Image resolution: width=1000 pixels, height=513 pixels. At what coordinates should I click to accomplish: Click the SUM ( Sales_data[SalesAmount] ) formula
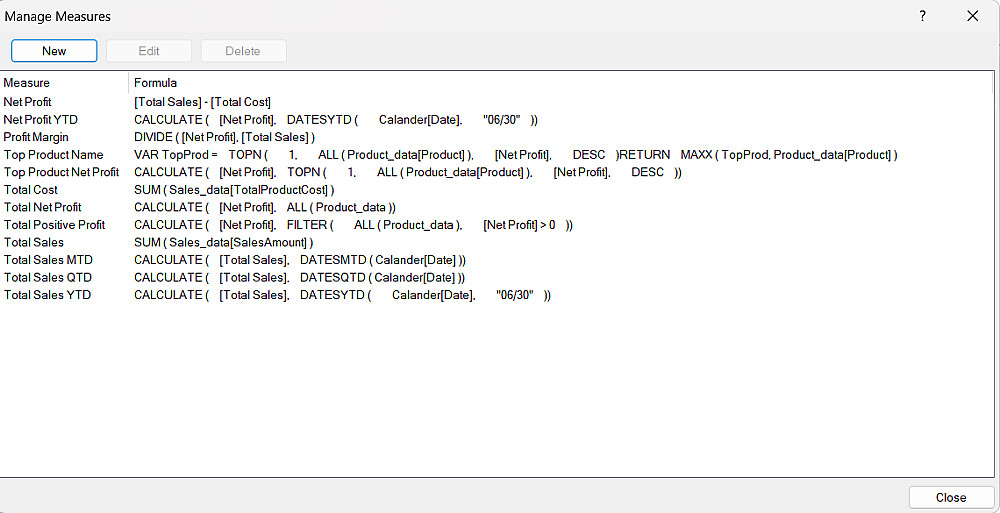[224, 242]
